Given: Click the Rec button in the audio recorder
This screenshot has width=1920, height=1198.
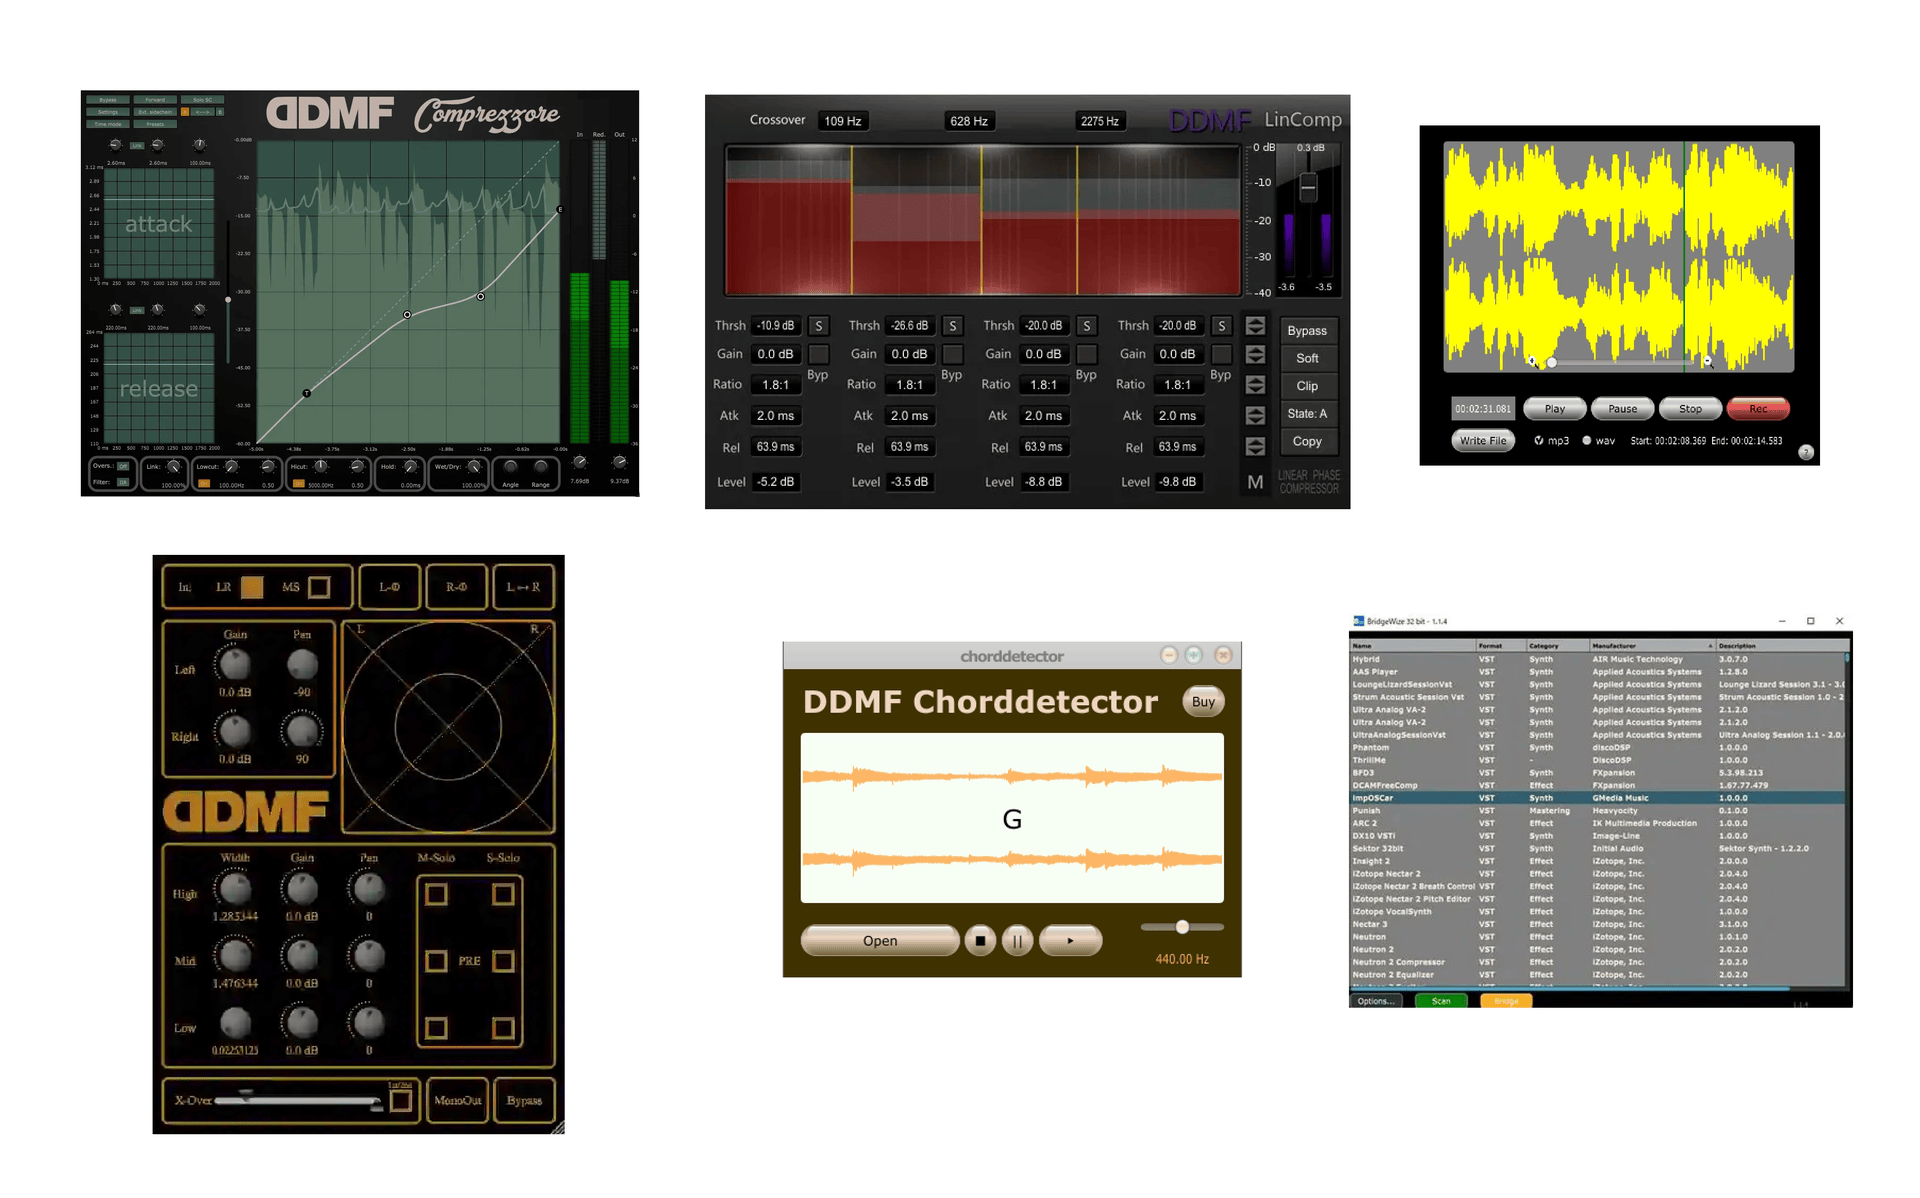Looking at the screenshot, I should [1758, 408].
